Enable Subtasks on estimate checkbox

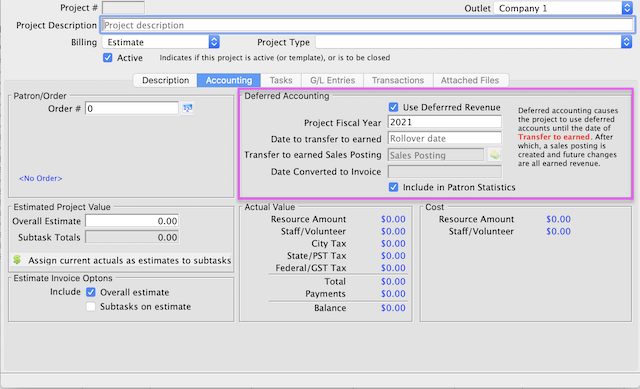[91, 307]
